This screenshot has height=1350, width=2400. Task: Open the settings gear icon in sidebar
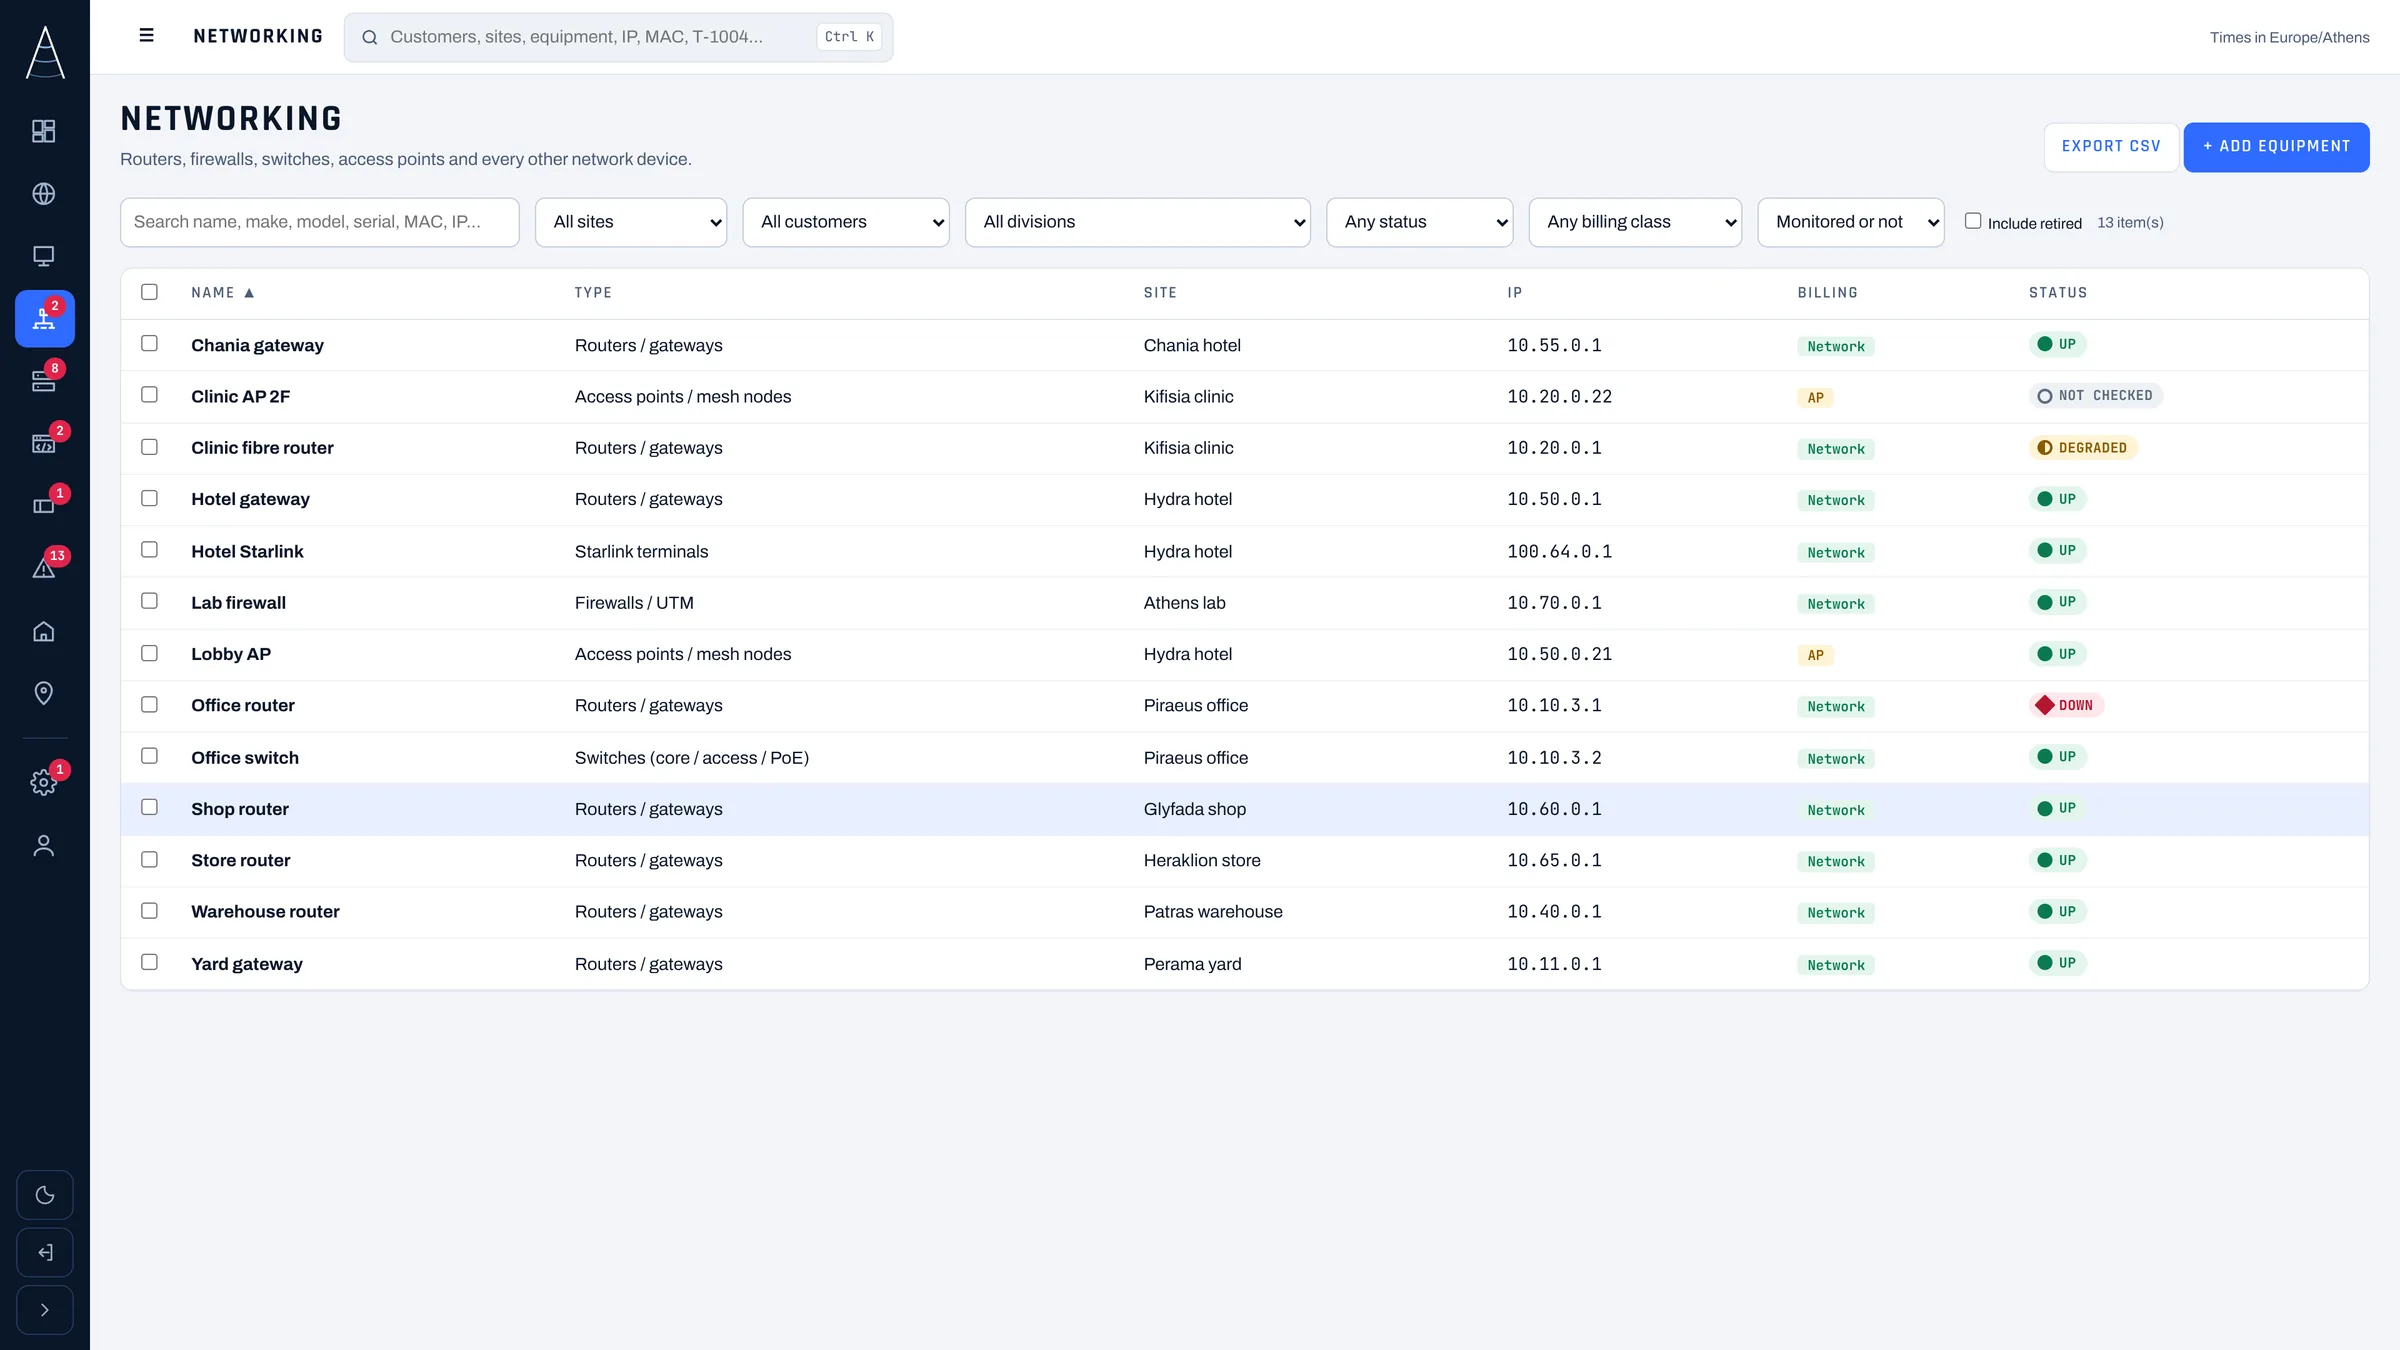(44, 782)
